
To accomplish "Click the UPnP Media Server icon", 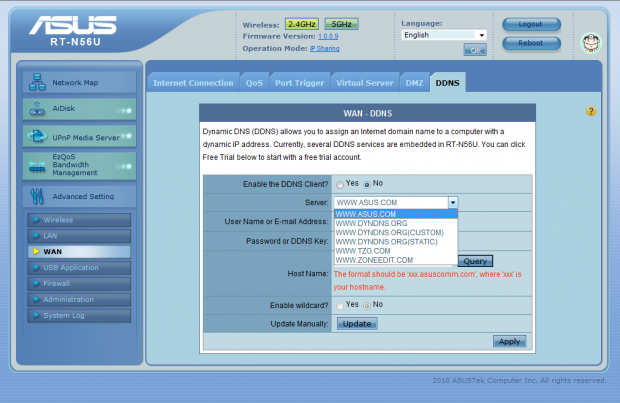I will [37, 136].
